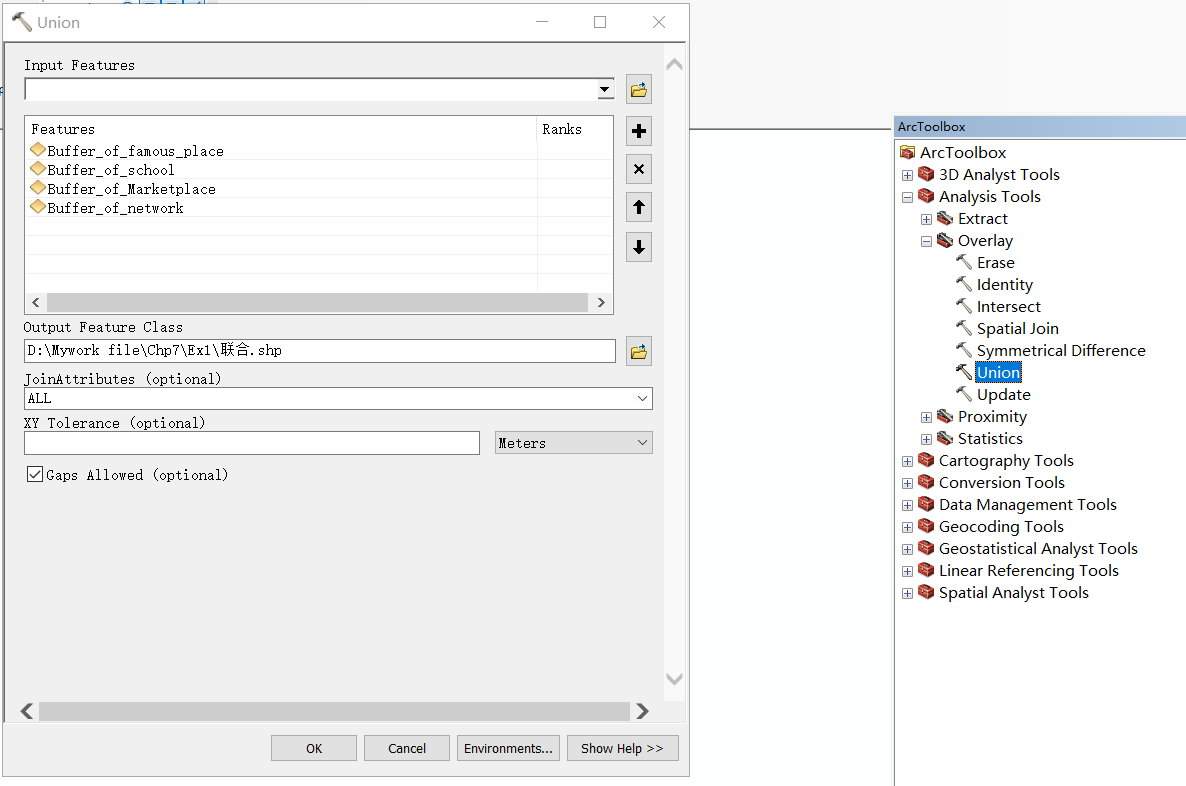Expand the Data Management Tools node
1186x786 pixels.
click(x=907, y=505)
